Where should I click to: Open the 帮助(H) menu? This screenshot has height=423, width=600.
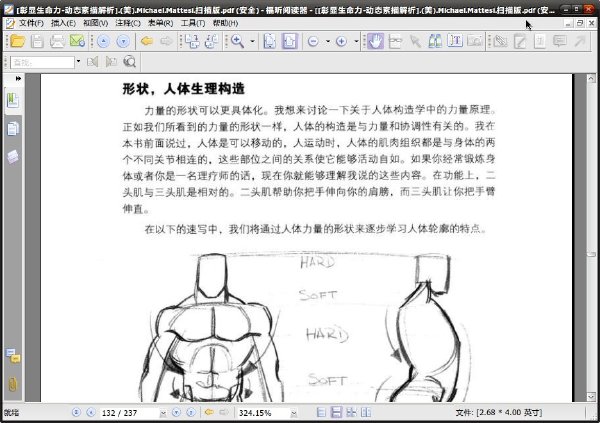coord(225,23)
